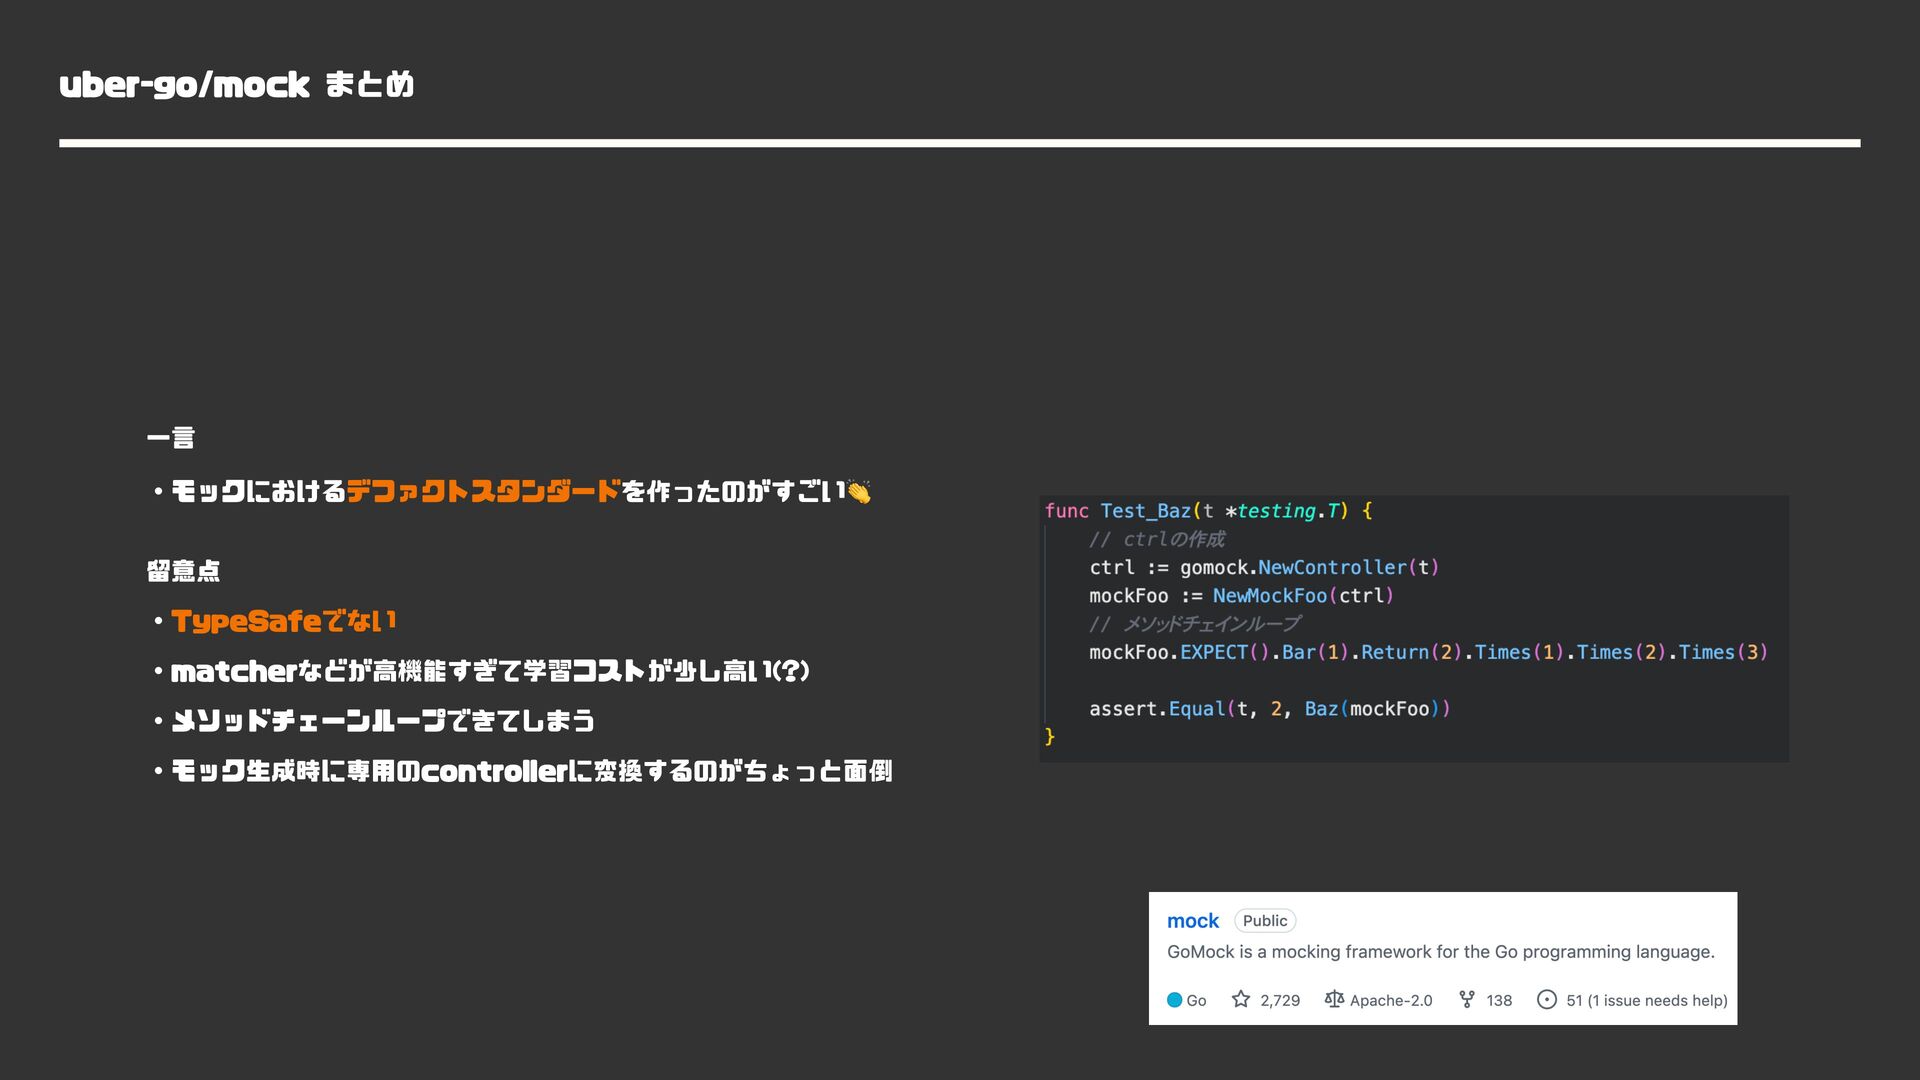
Task: Click the closing yellow brace in code
Action: pyautogui.click(x=1050, y=737)
